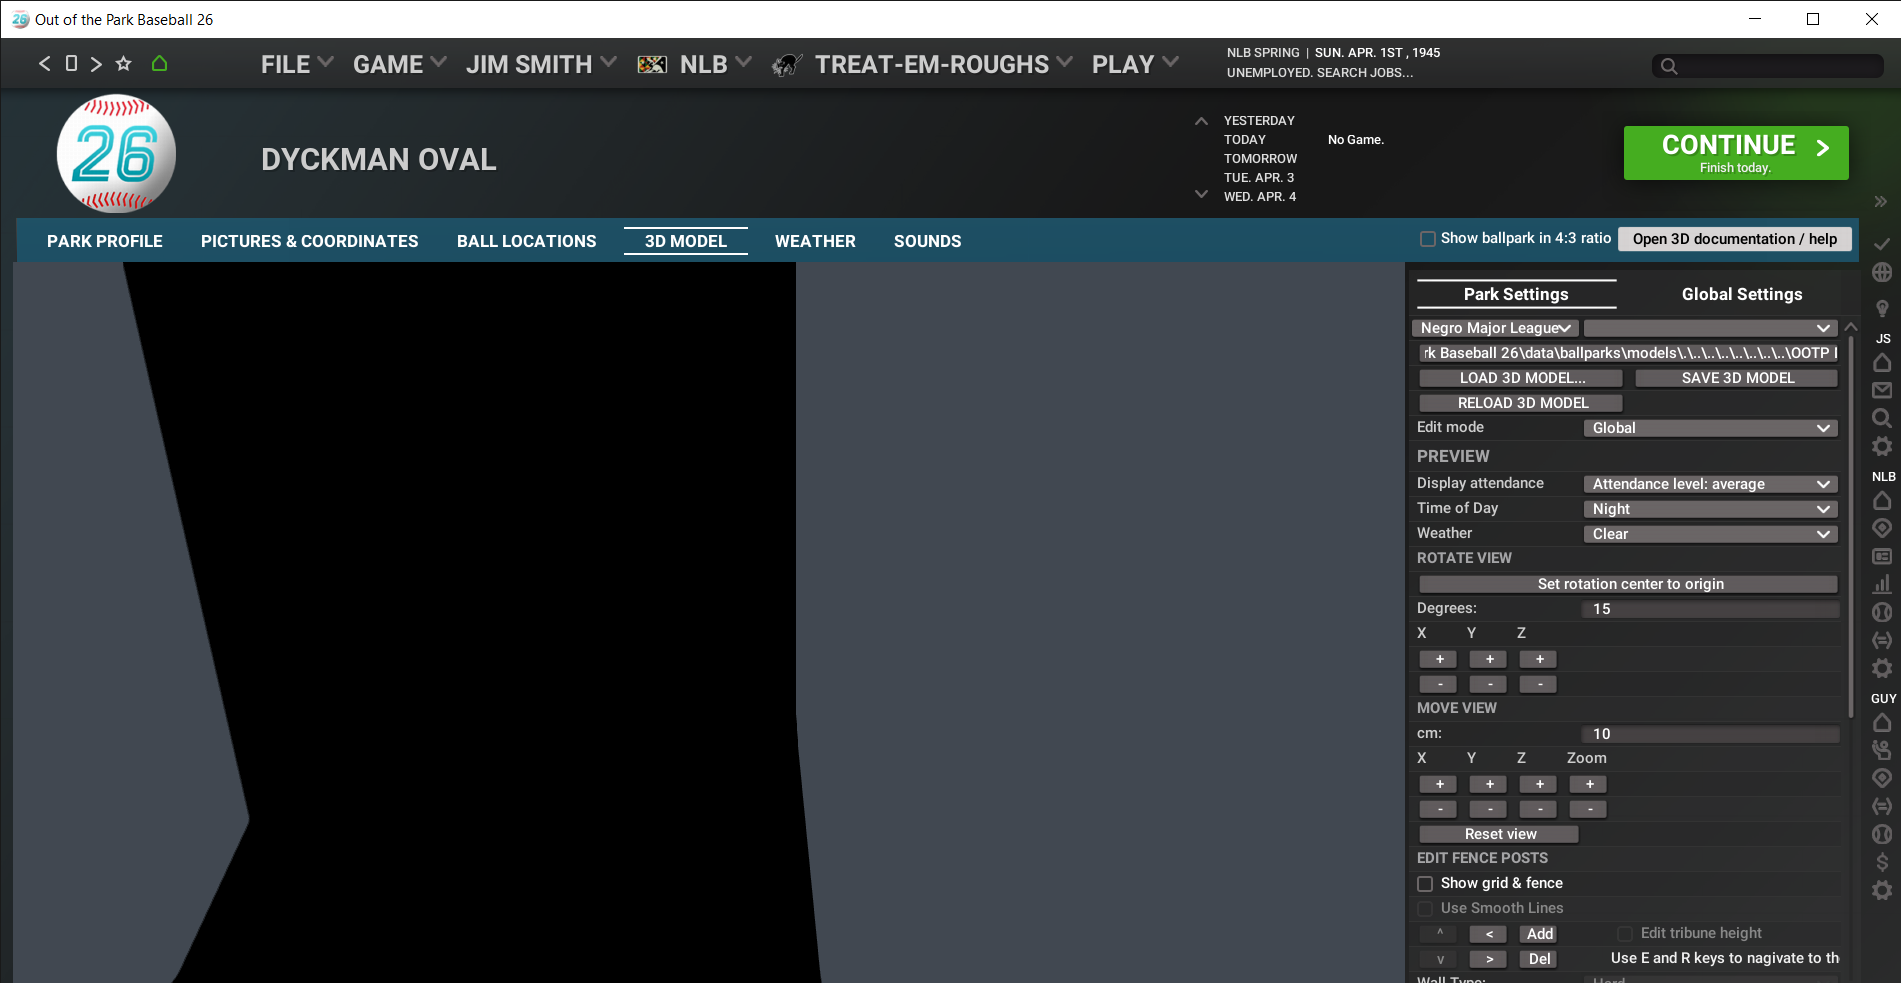
Task: Click the Continue Finish today button
Action: point(1735,152)
